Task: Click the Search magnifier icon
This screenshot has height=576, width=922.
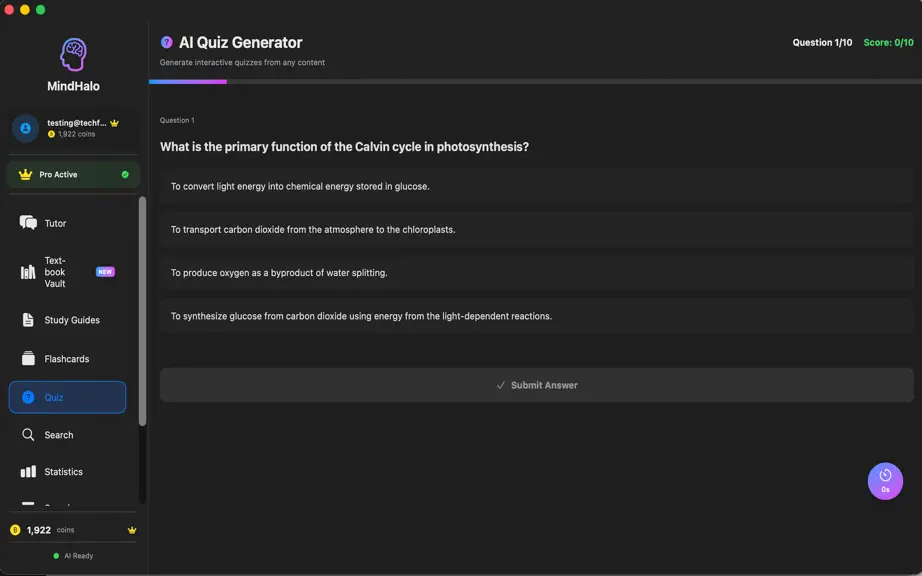Action: tap(28, 435)
